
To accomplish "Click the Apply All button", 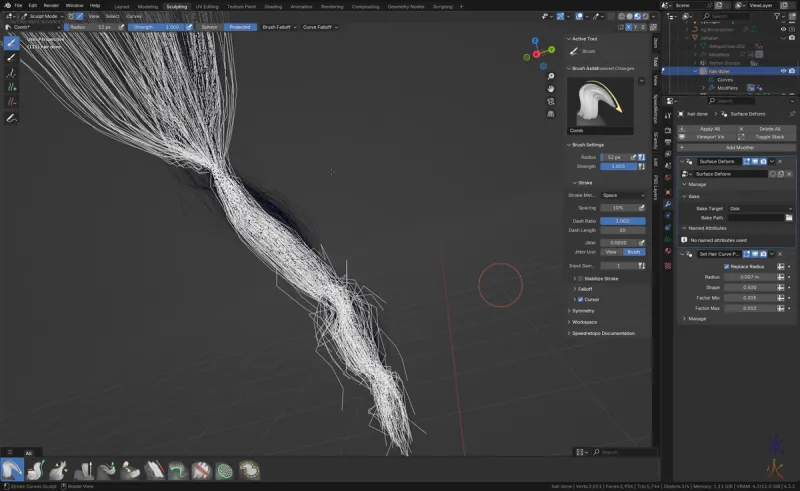I will pos(707,129).
